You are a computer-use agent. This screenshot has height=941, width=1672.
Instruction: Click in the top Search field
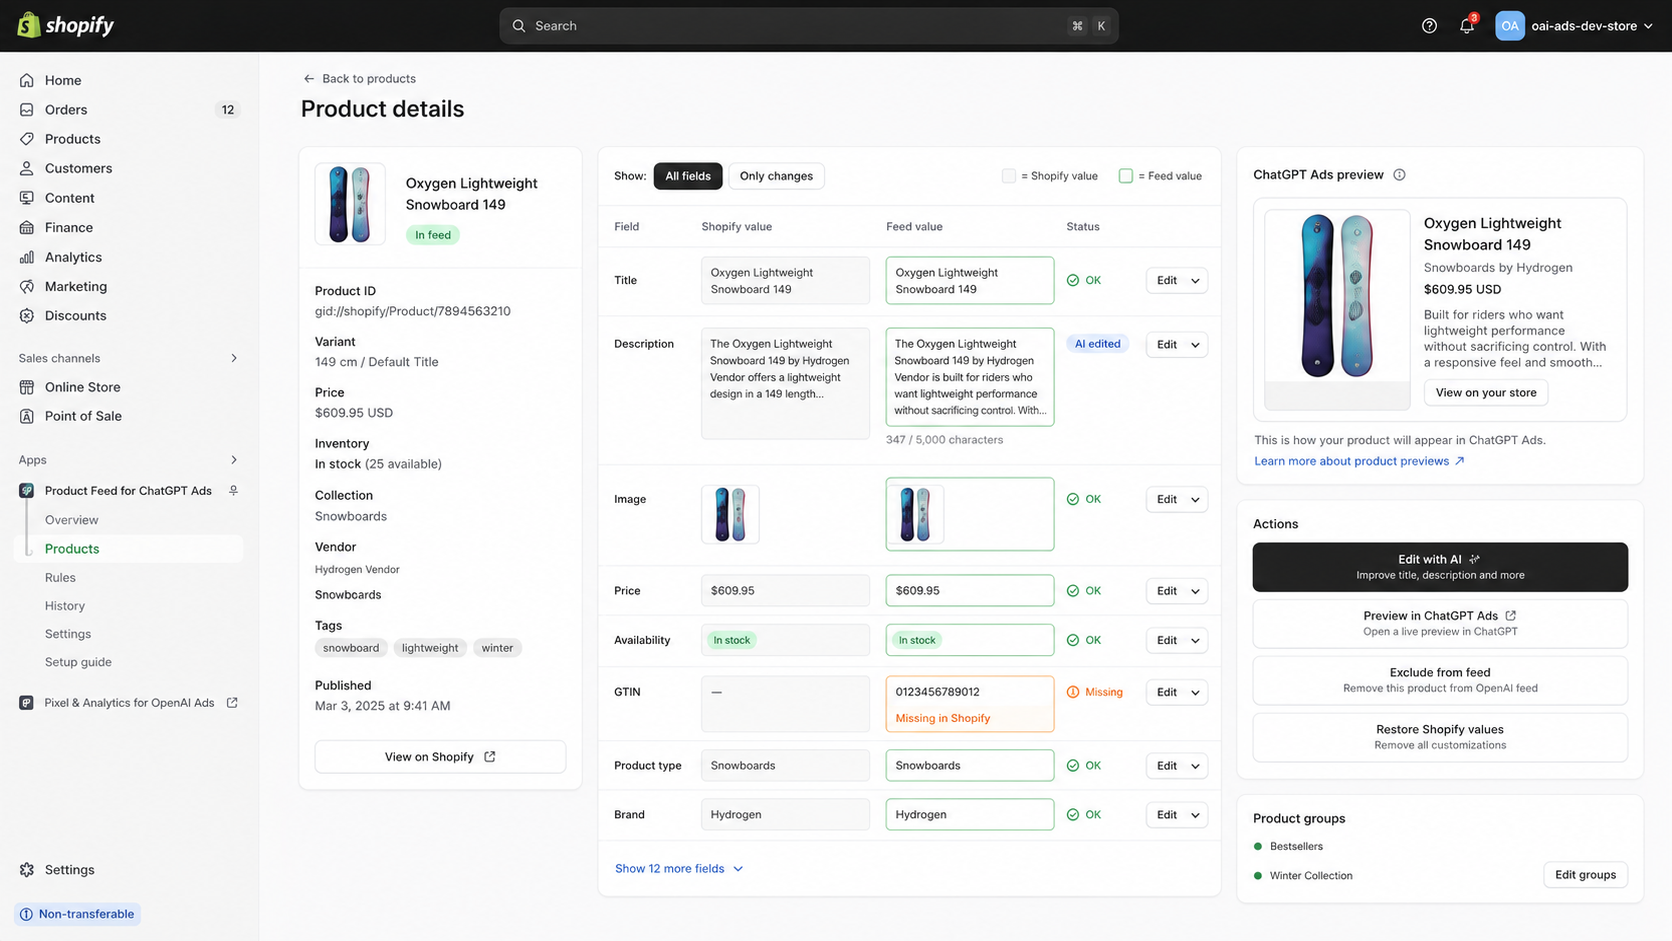809,26
